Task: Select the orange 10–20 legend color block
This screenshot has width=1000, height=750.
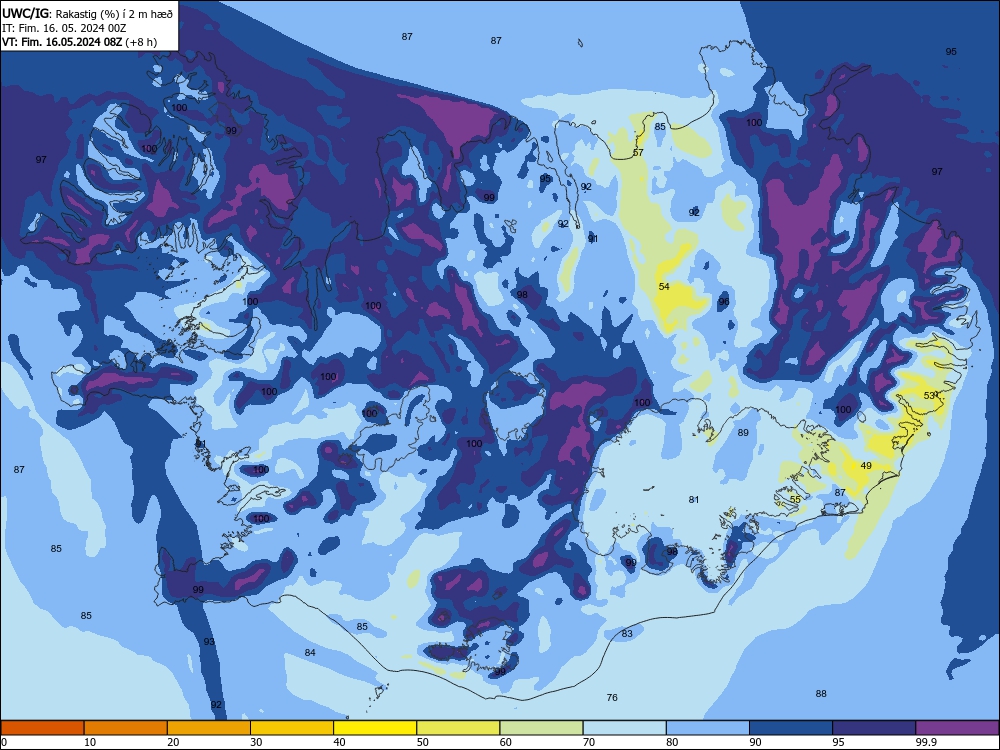Action: pos(126,728)
